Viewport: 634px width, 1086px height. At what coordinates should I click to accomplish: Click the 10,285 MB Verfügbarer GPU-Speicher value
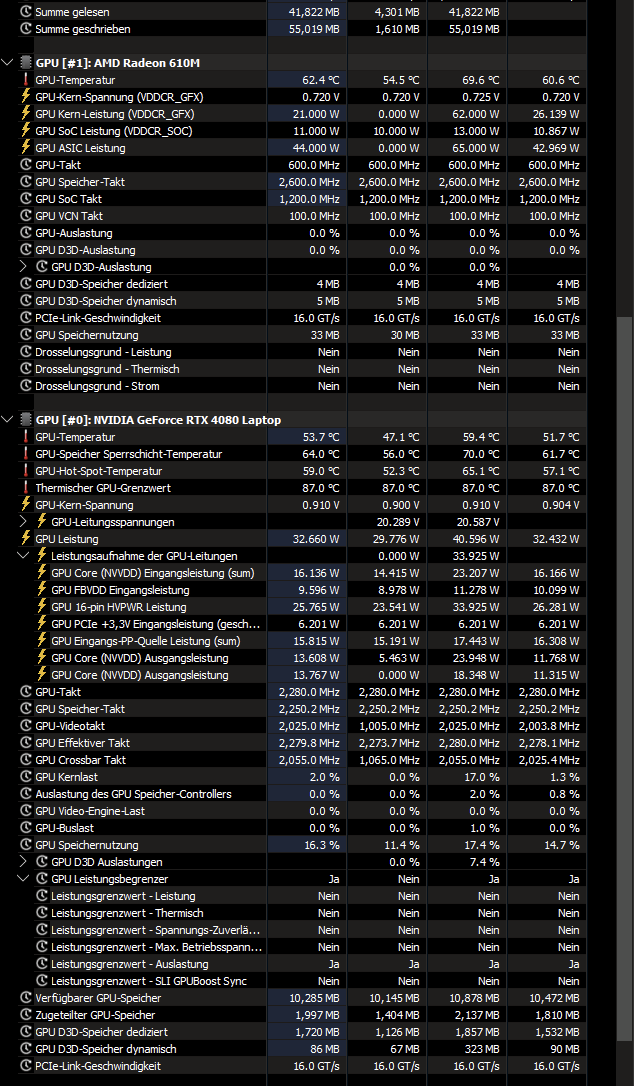pos(315,998)
